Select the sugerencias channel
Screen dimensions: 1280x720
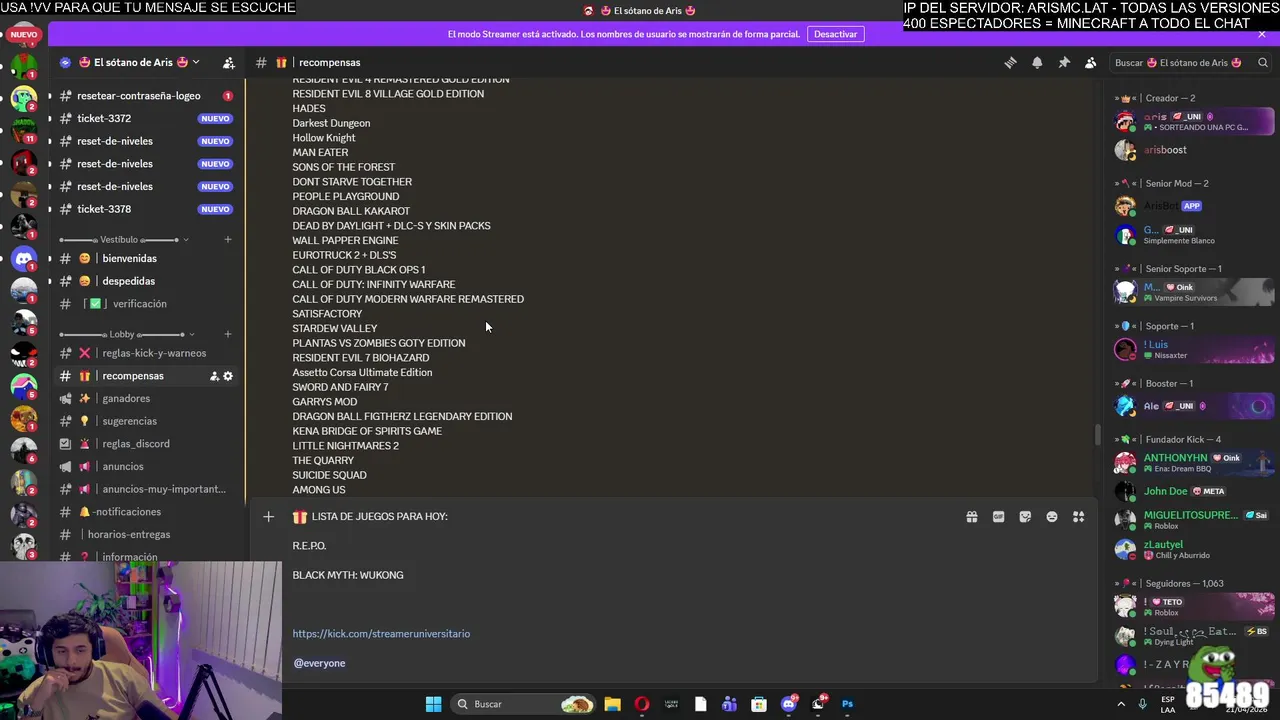(146, 421)
